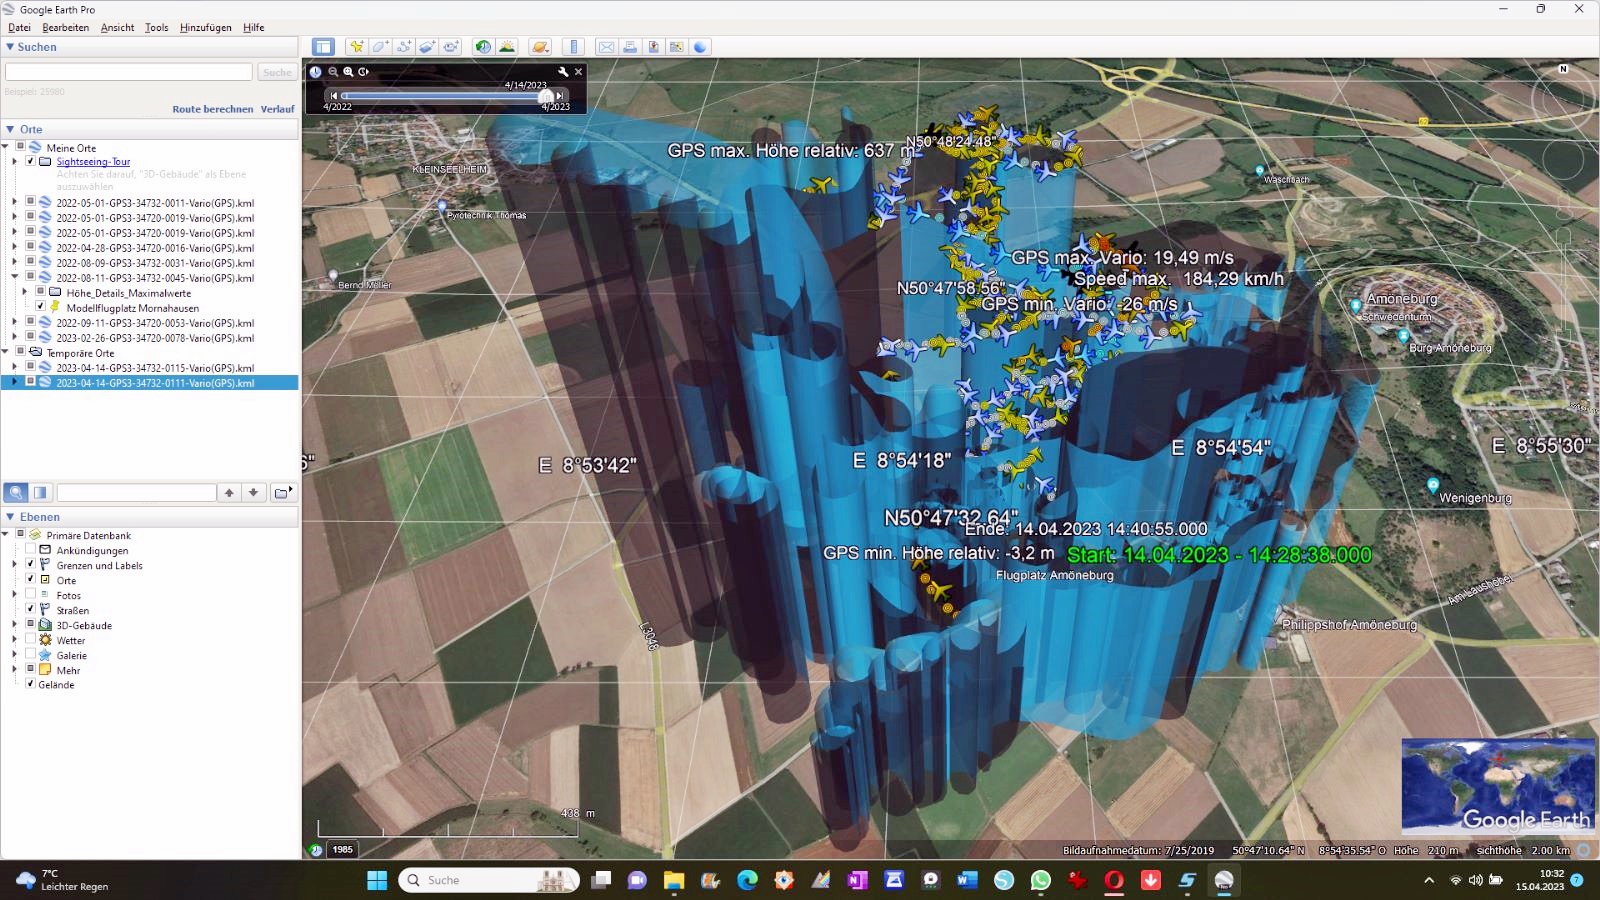Toggle the sidebar visibility toolbar button
The height and width of the screenshot is (900, 1600).
coord(323,47)
